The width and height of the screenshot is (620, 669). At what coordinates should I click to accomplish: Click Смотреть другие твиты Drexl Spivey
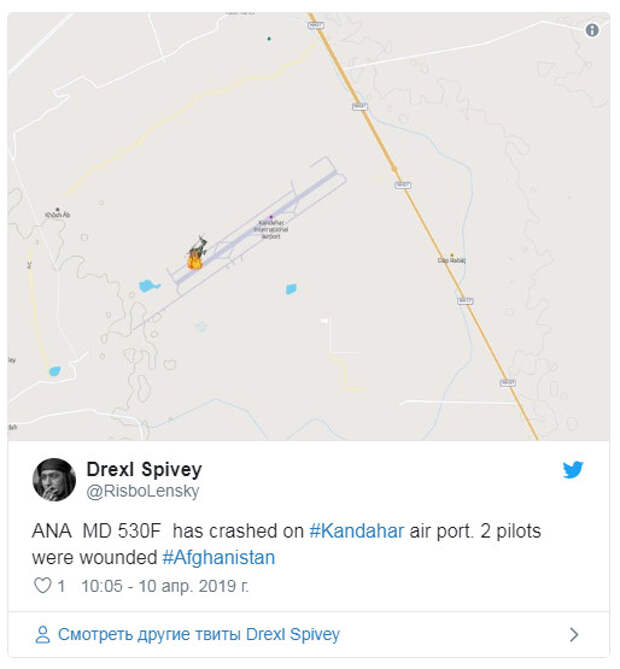[x=199, y=634]
